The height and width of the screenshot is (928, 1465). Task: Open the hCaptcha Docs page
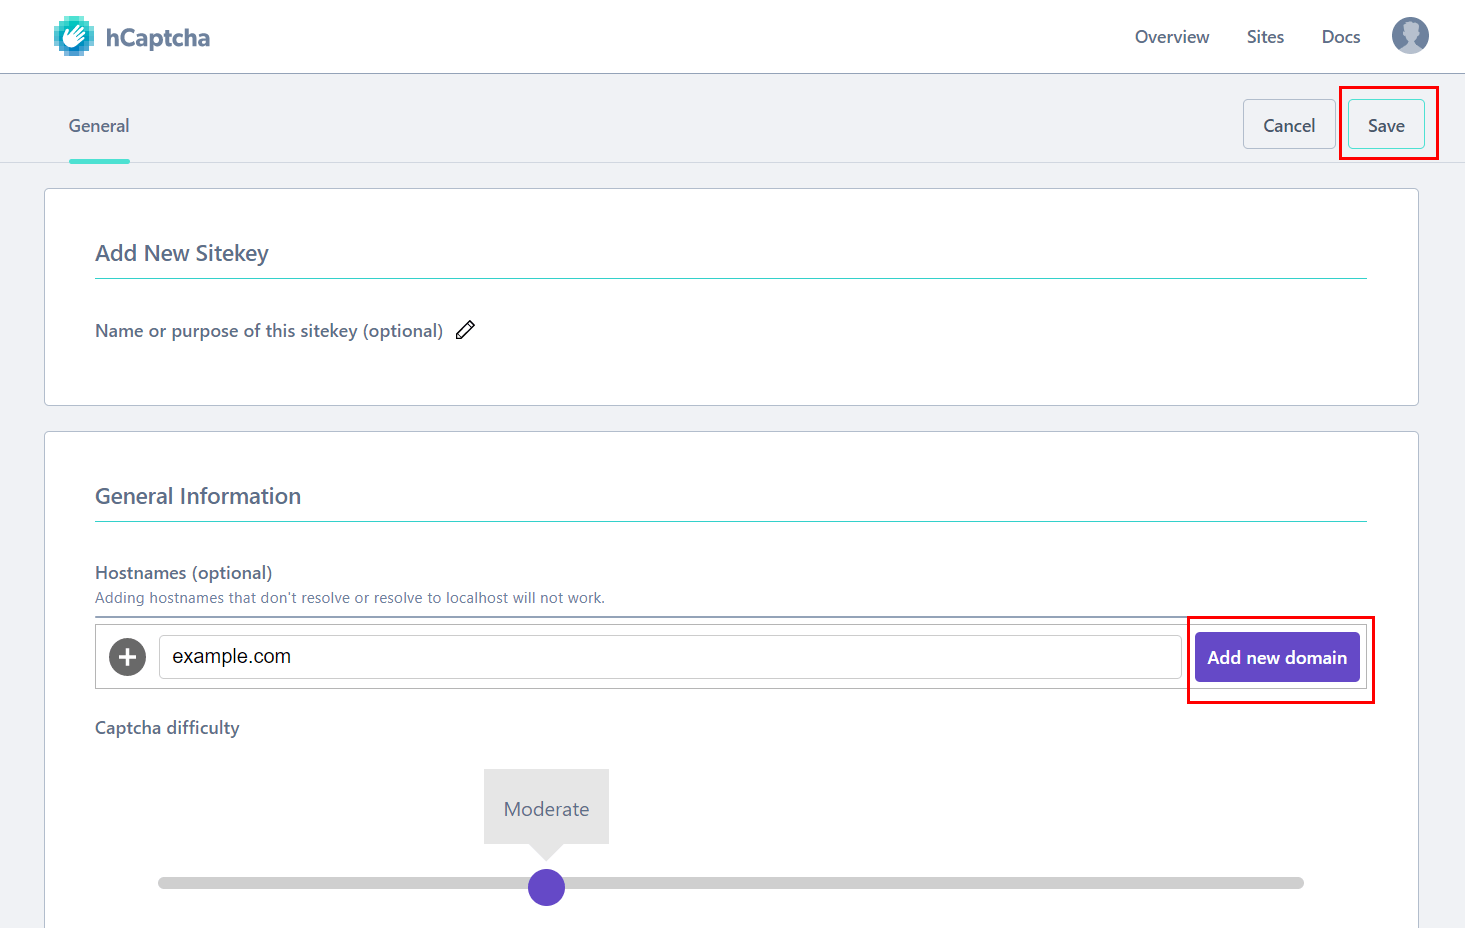point(1340,36)
